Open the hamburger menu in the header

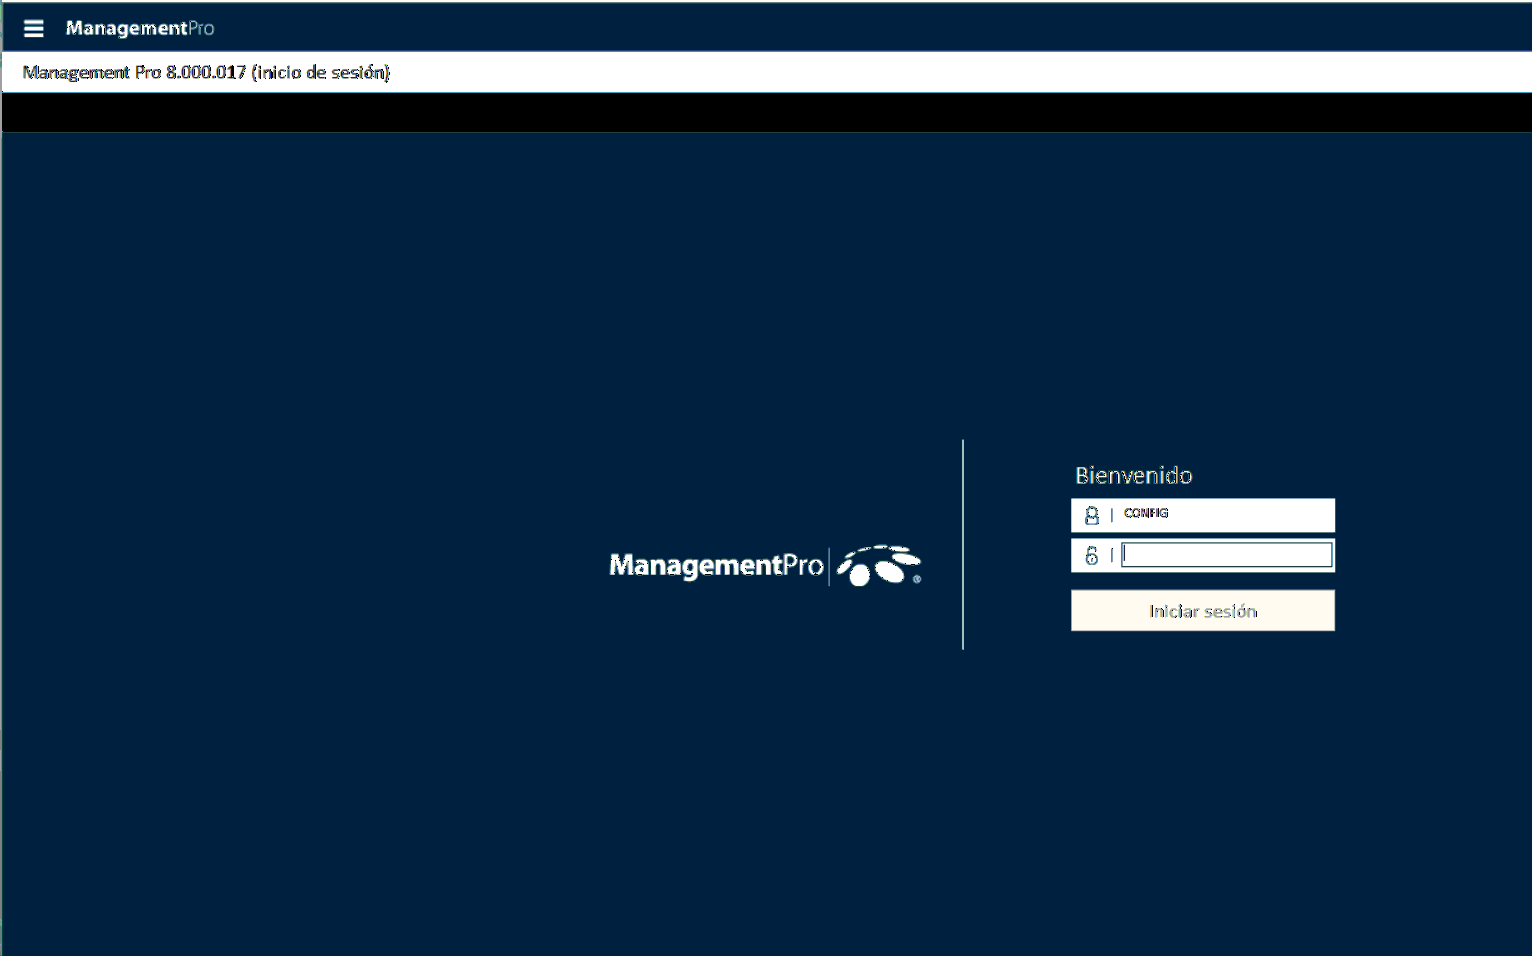point(33,28)
